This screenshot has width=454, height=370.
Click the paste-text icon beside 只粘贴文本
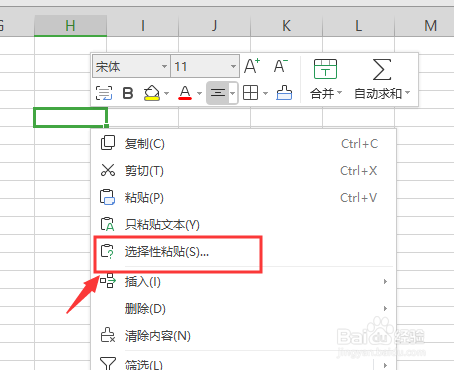click(108, 224)
